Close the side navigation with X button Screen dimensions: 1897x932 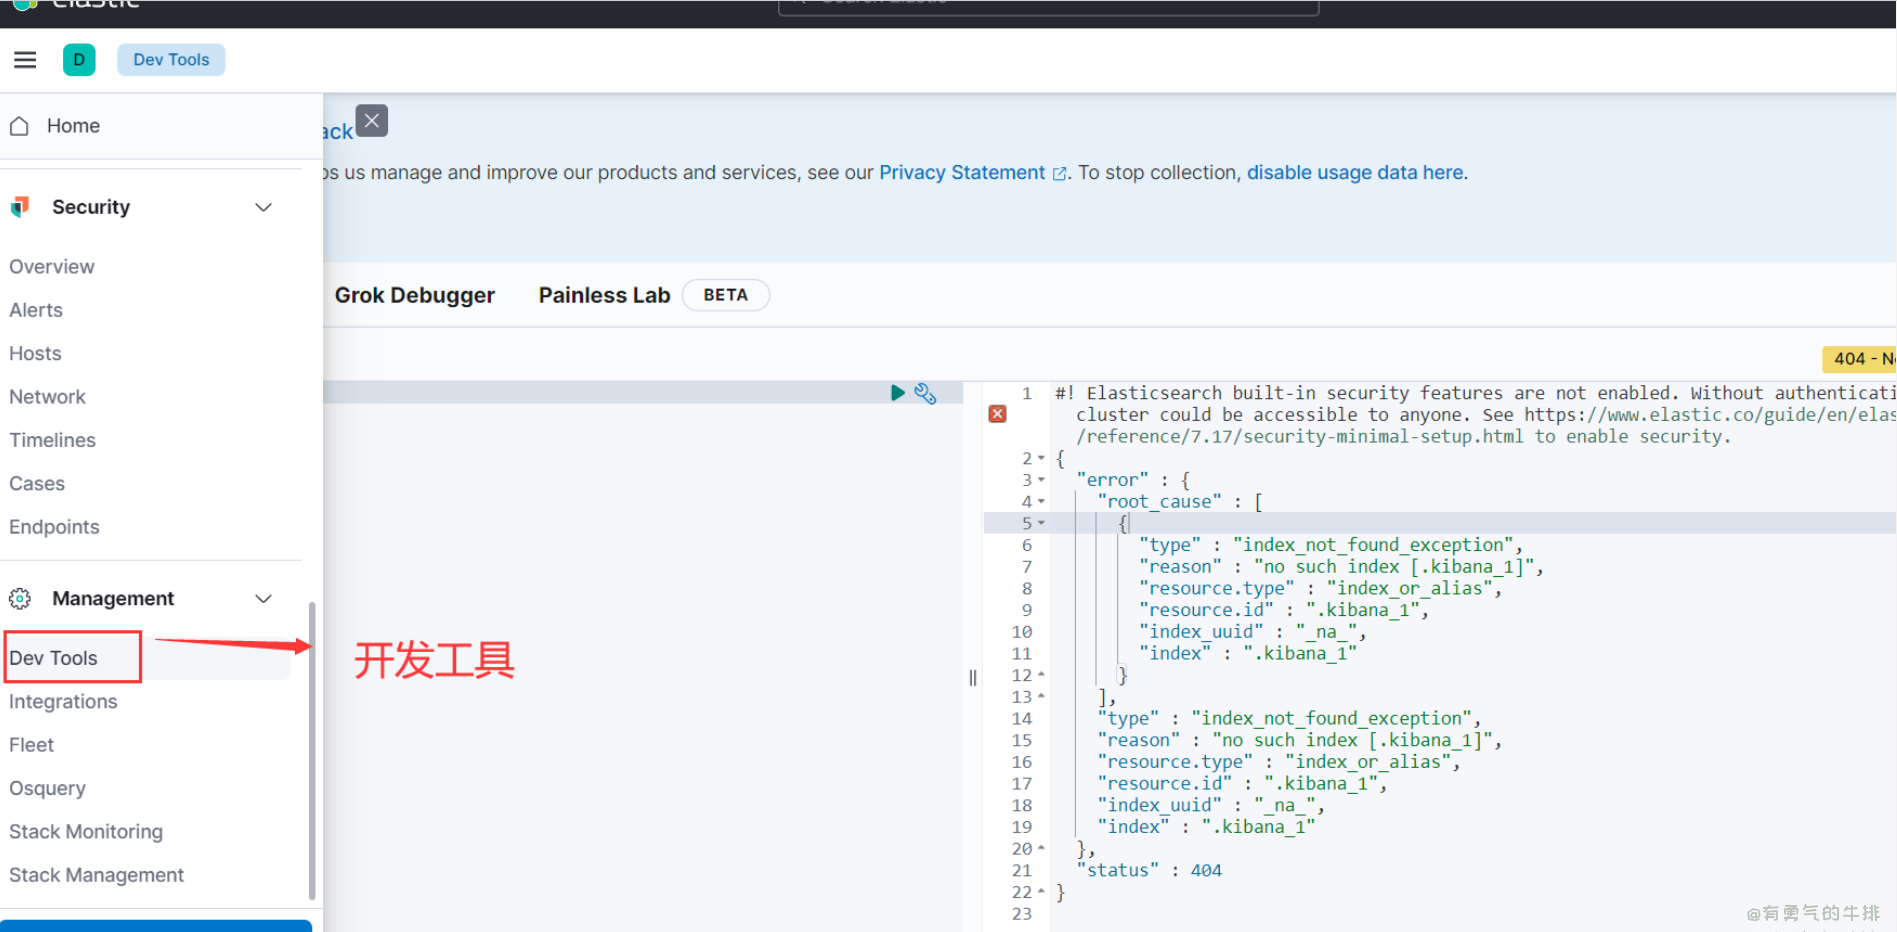(372, 121)
